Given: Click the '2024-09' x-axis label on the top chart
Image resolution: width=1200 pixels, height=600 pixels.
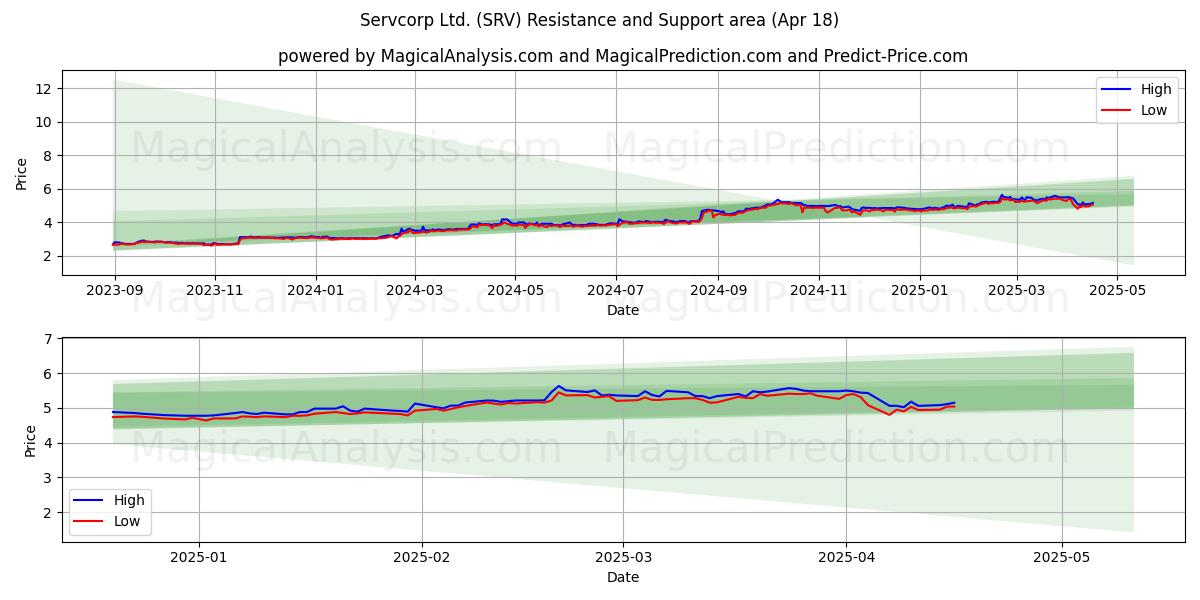Looking at the screenshot, I should click(718, 291).
